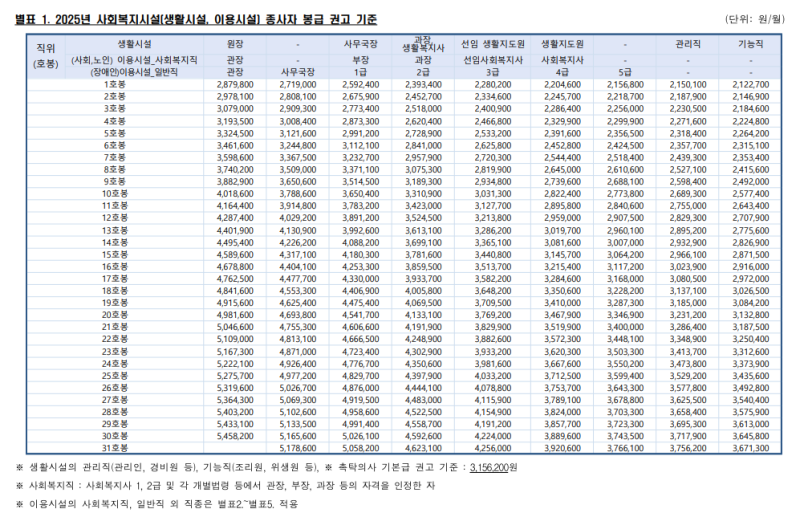
Task: Select the cell showing 4,606,600
Action: [360, 327]
